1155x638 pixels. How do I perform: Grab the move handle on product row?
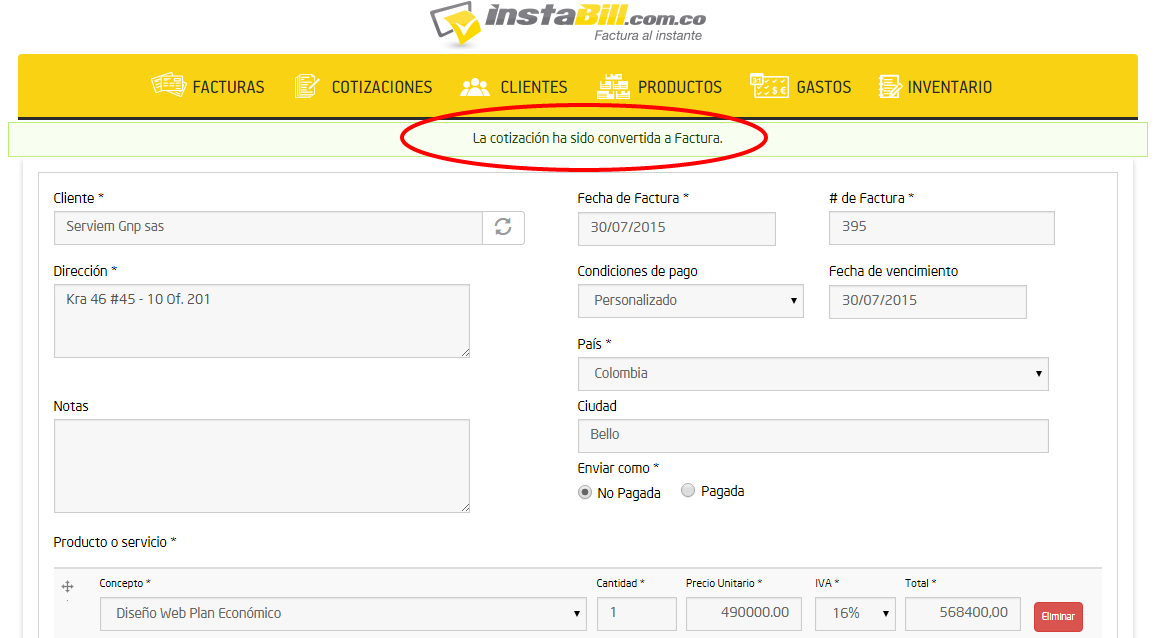point(68,587)
